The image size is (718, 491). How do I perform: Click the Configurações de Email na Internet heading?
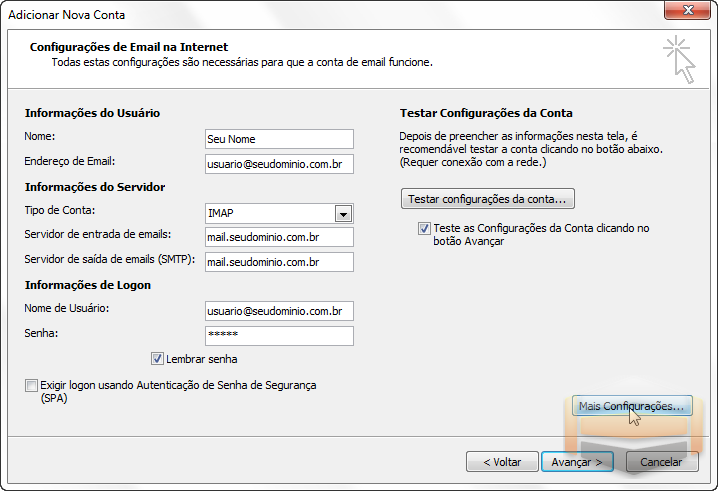pyautogui.click(x=129, y=47)
